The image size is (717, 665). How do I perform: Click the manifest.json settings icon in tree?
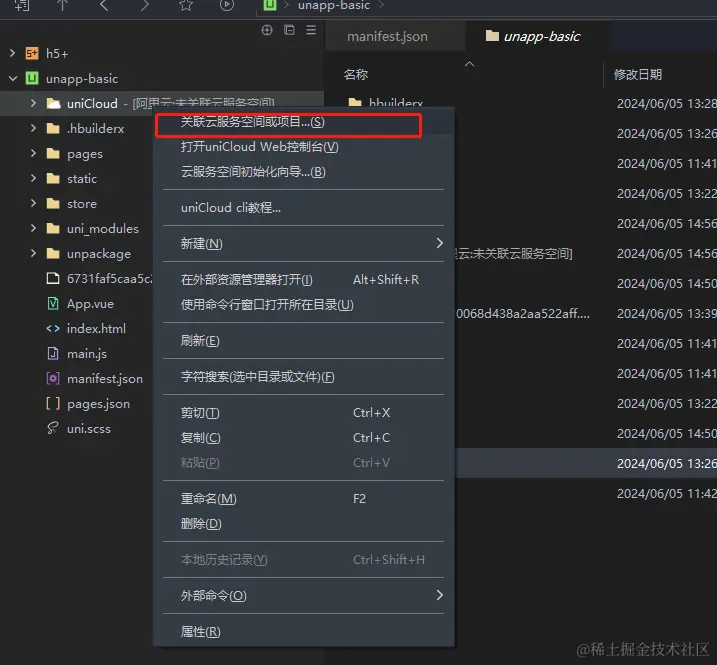tap(53, 379)
